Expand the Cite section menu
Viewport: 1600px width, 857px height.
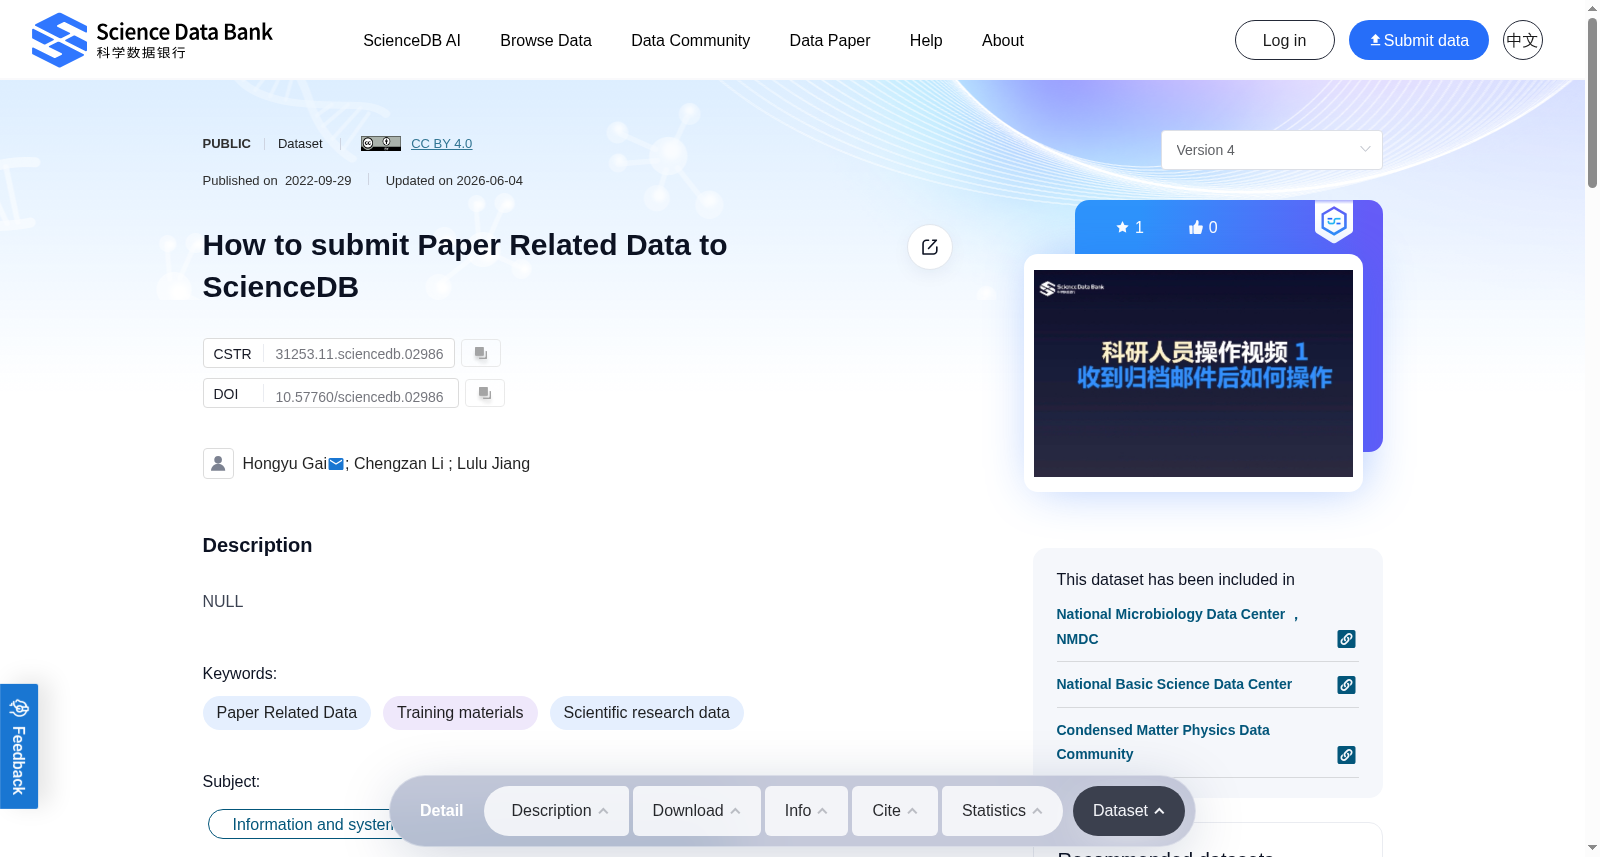895,811
